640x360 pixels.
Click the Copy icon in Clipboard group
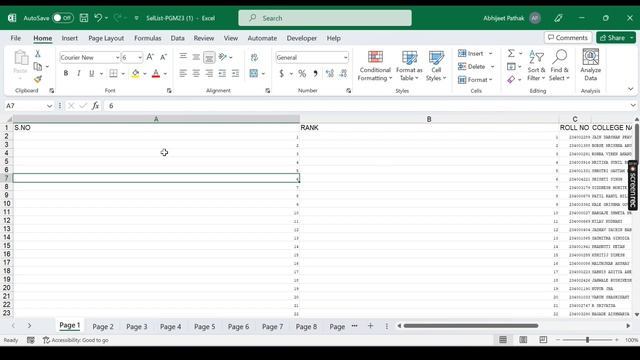coord(38,66)
